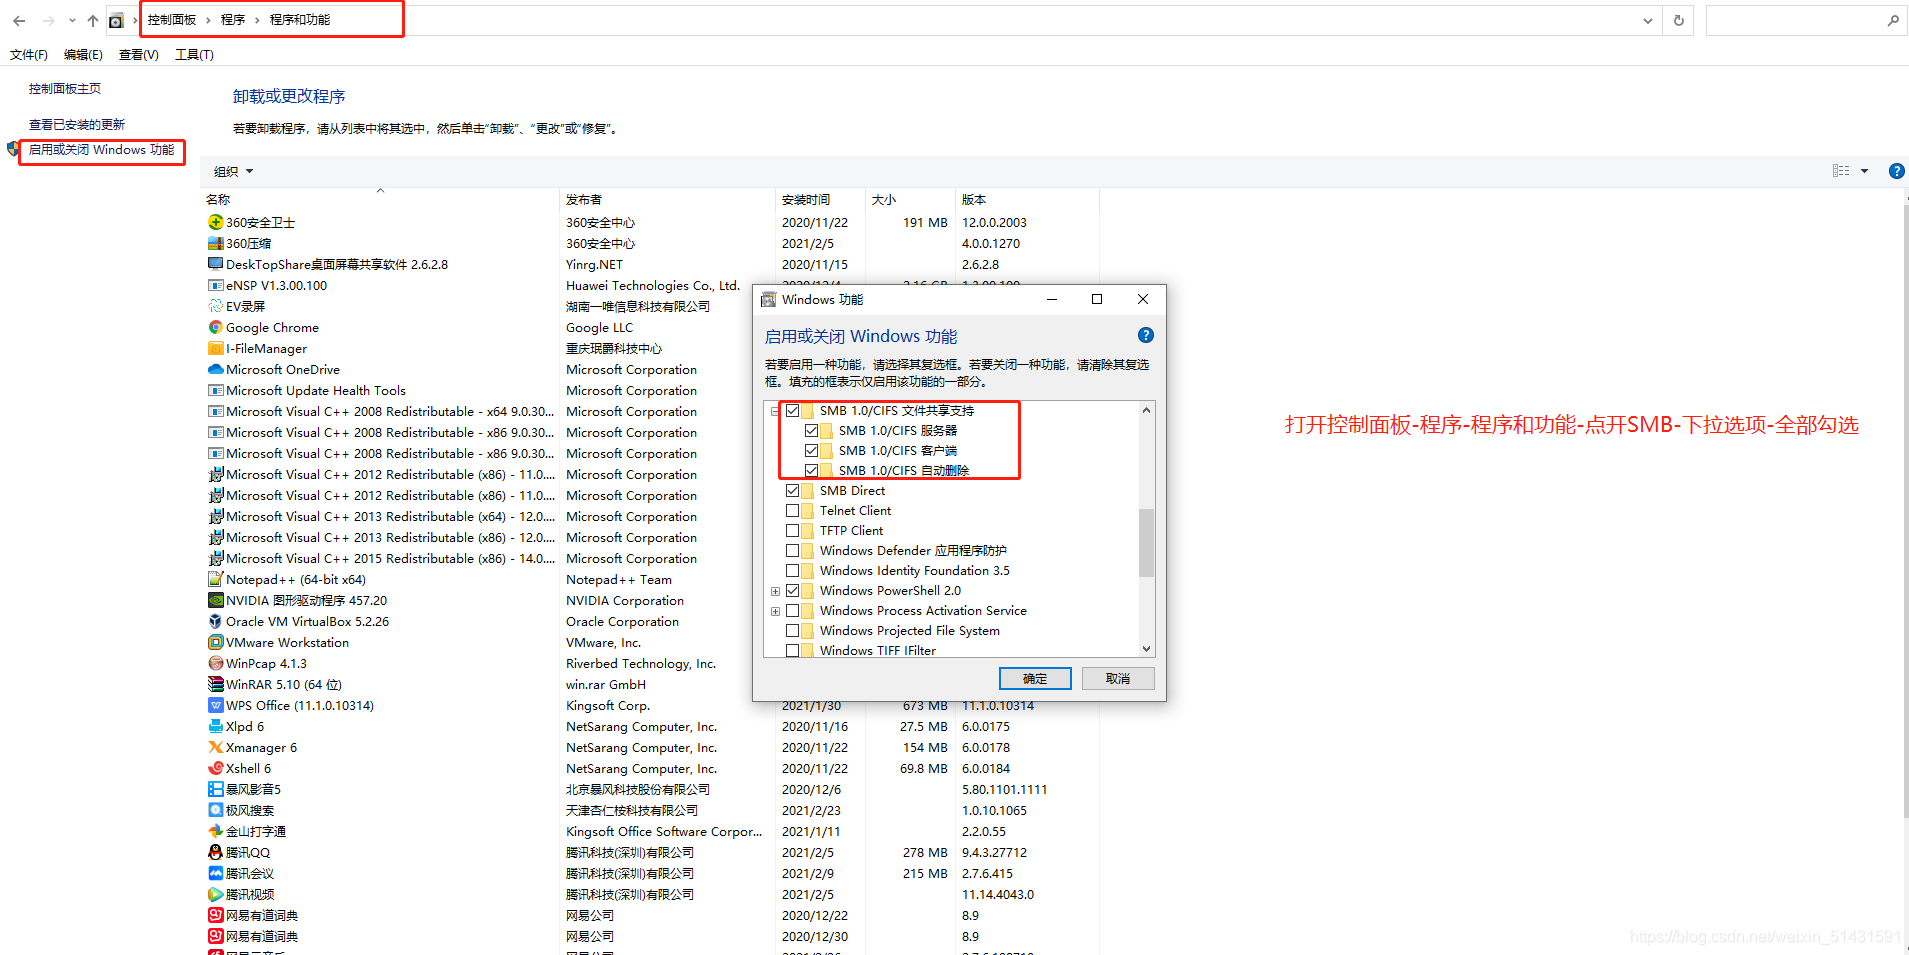Click the VMware Workstation icon
The image size is (1909, 955).
click(215, 642)
